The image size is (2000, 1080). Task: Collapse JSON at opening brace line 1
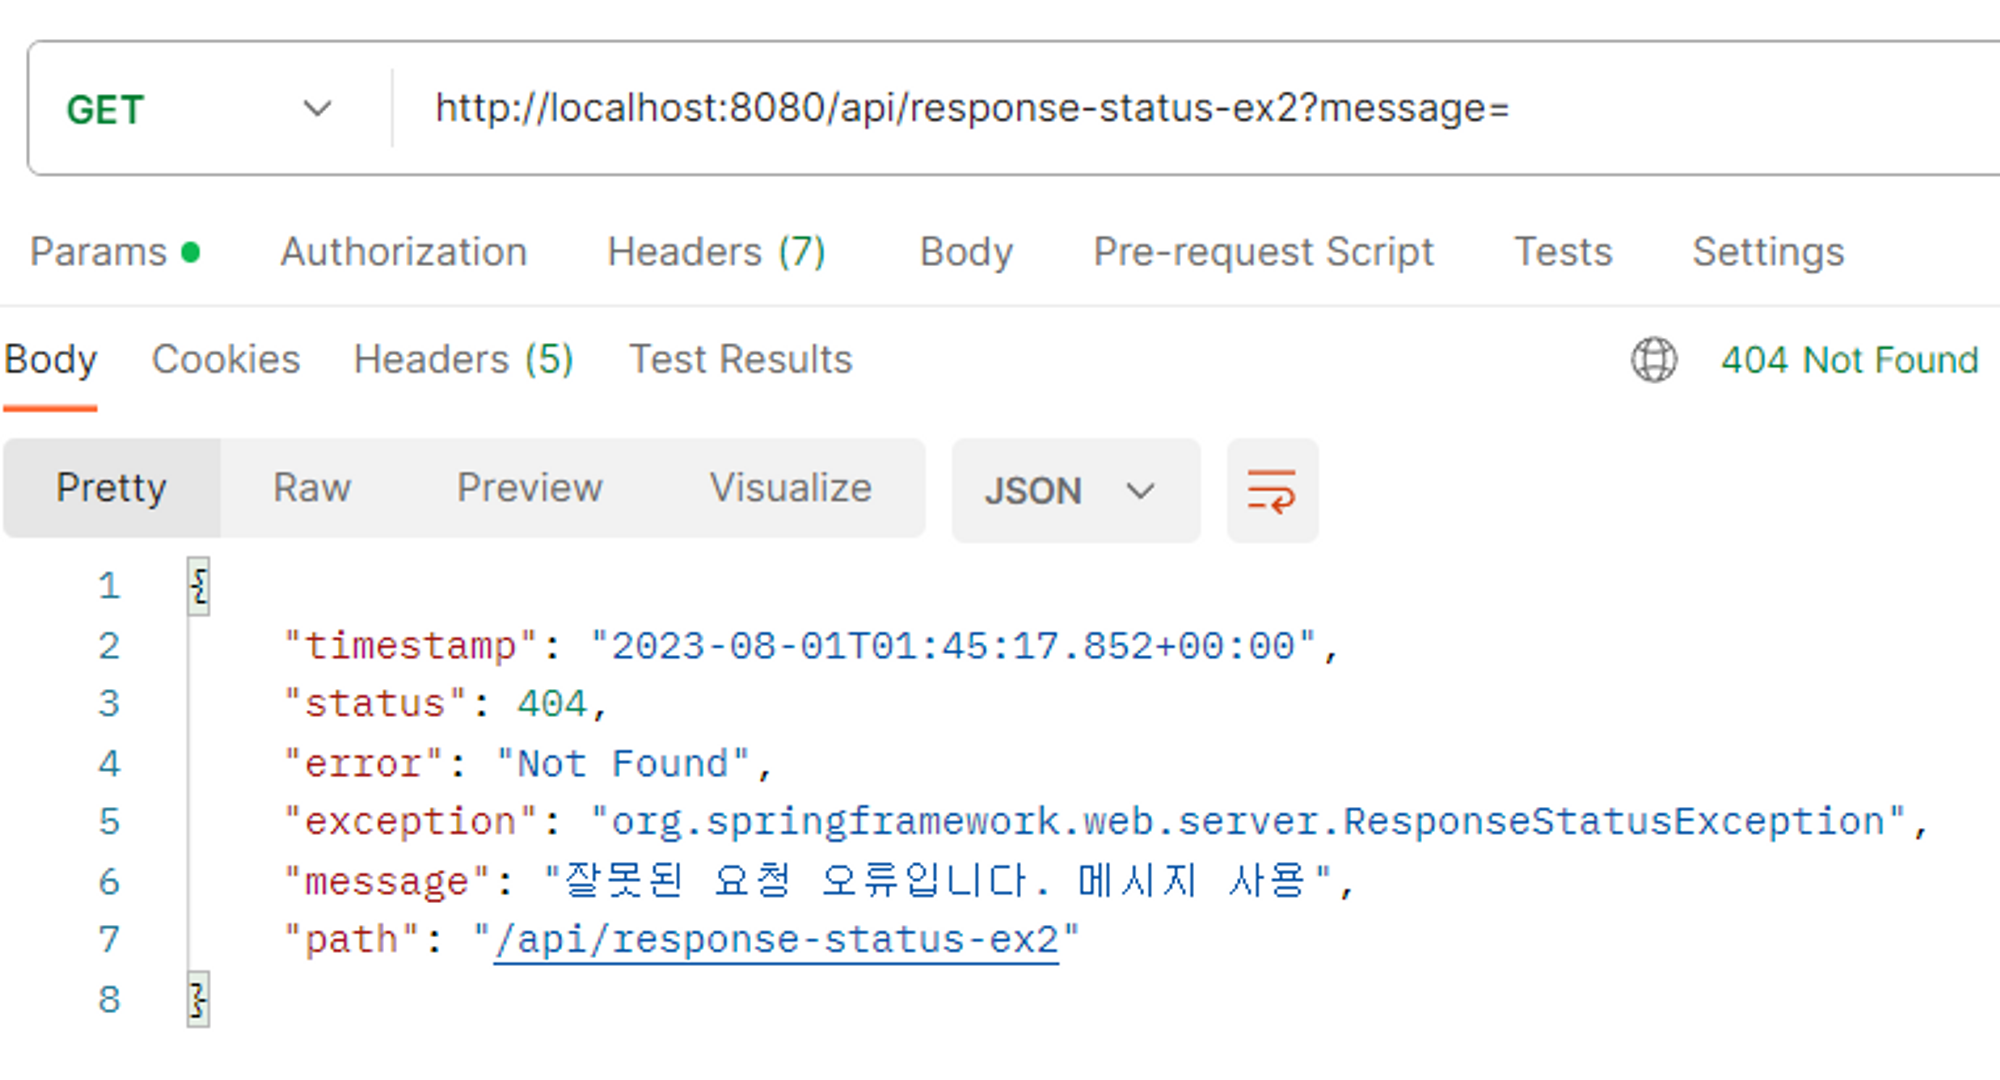pos(199,586)
